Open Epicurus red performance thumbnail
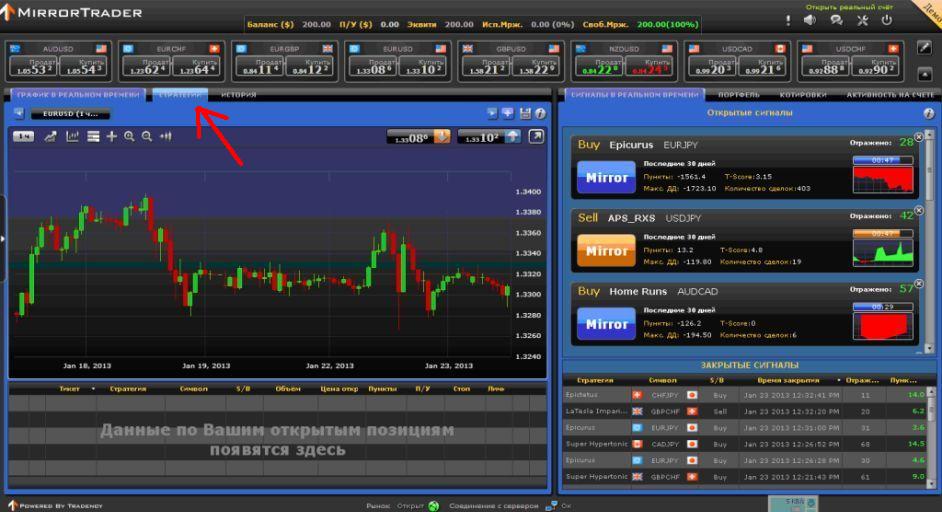The image size is (942, 512). click(x=883, y=179)
